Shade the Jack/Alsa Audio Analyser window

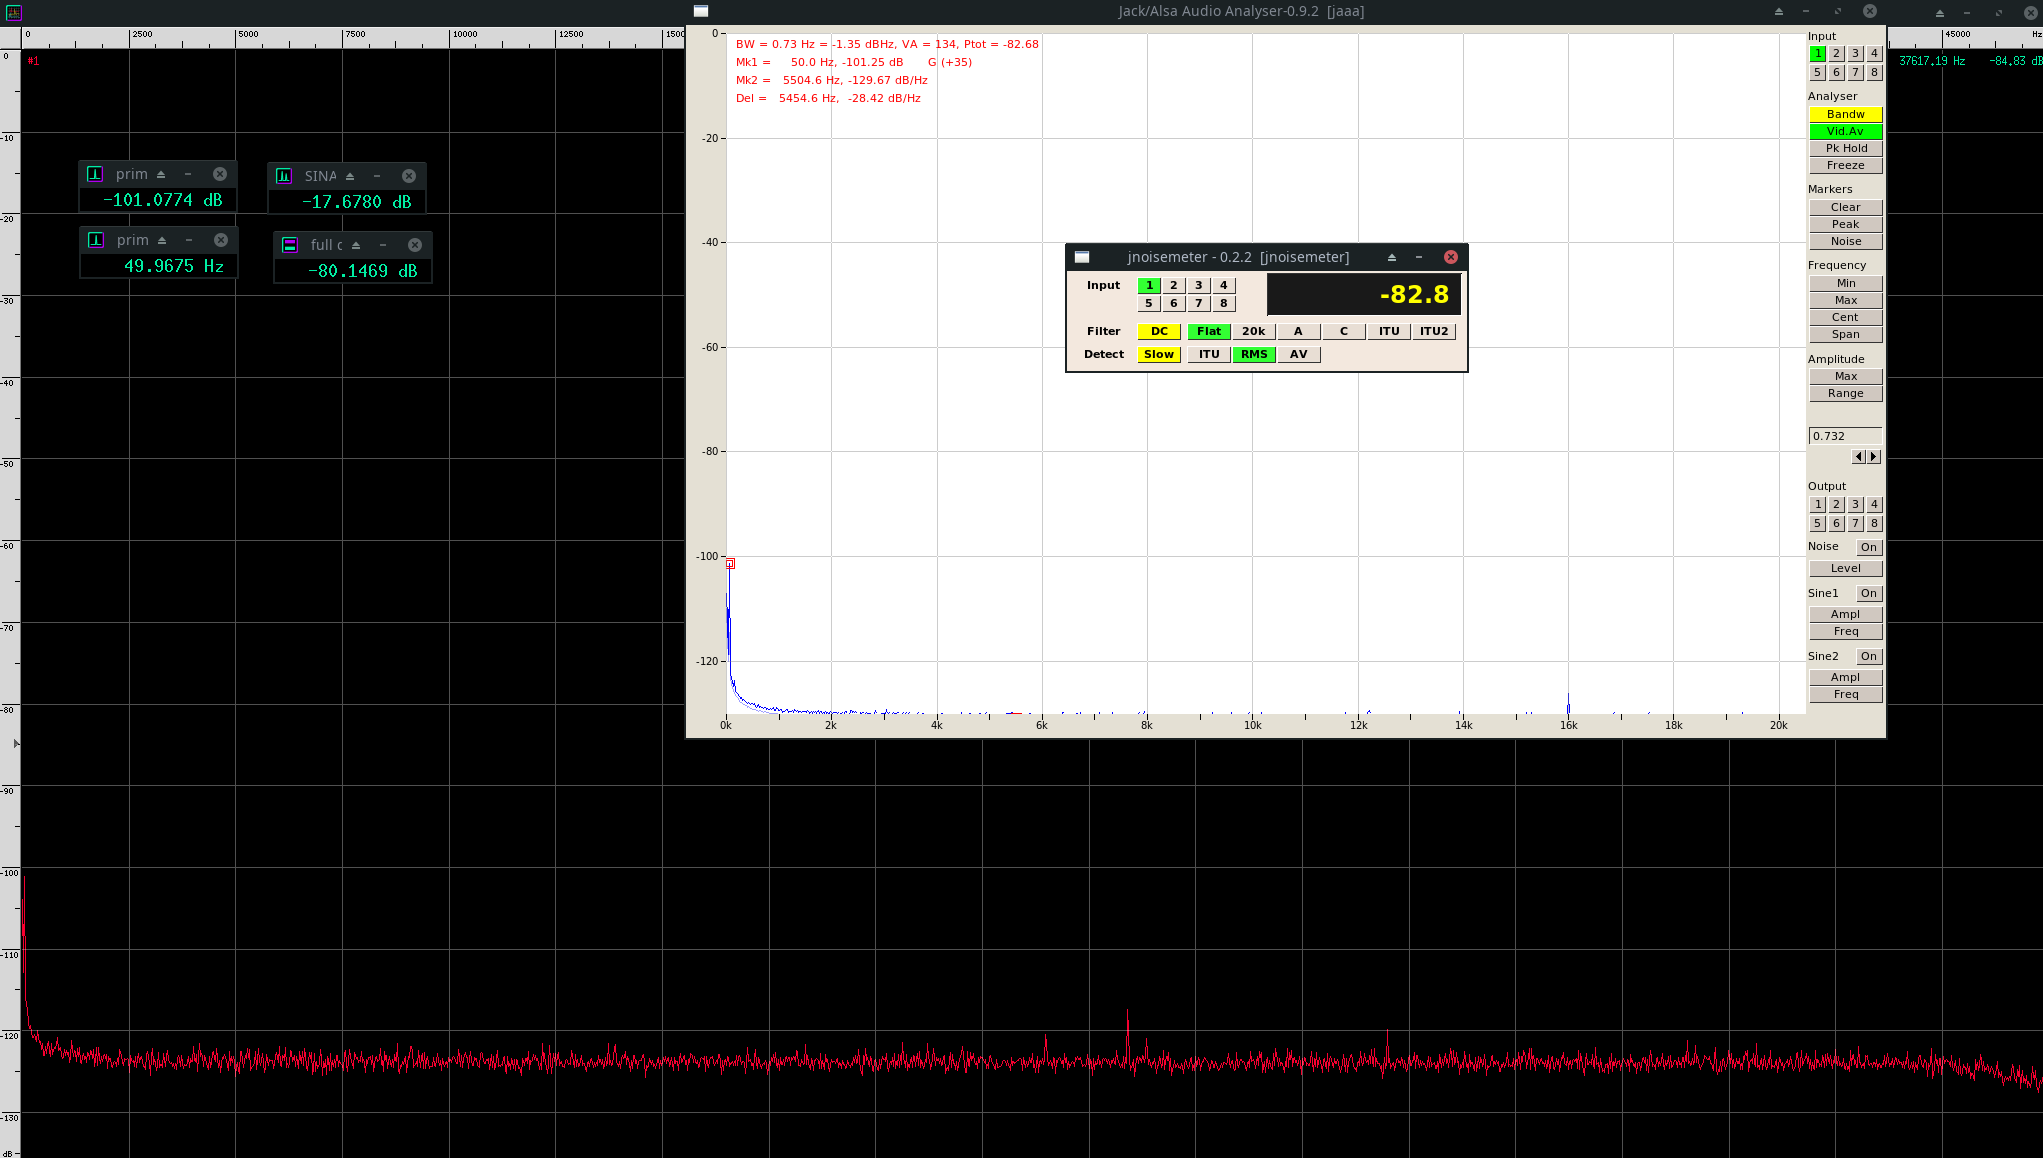(x=1778, y=11)
